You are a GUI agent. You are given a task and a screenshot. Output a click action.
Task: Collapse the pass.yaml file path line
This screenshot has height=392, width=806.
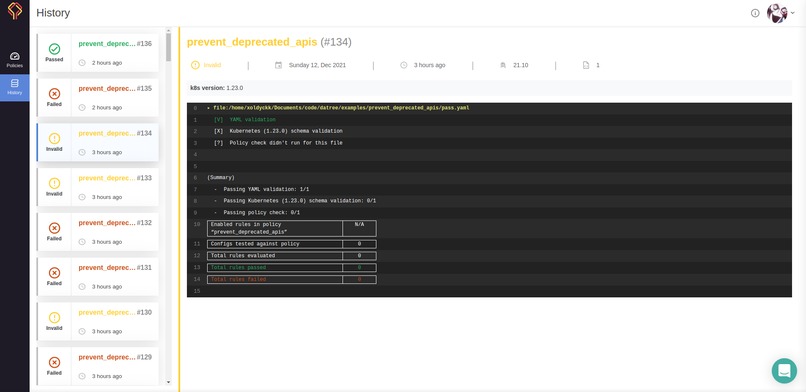[x=208, y=108]
